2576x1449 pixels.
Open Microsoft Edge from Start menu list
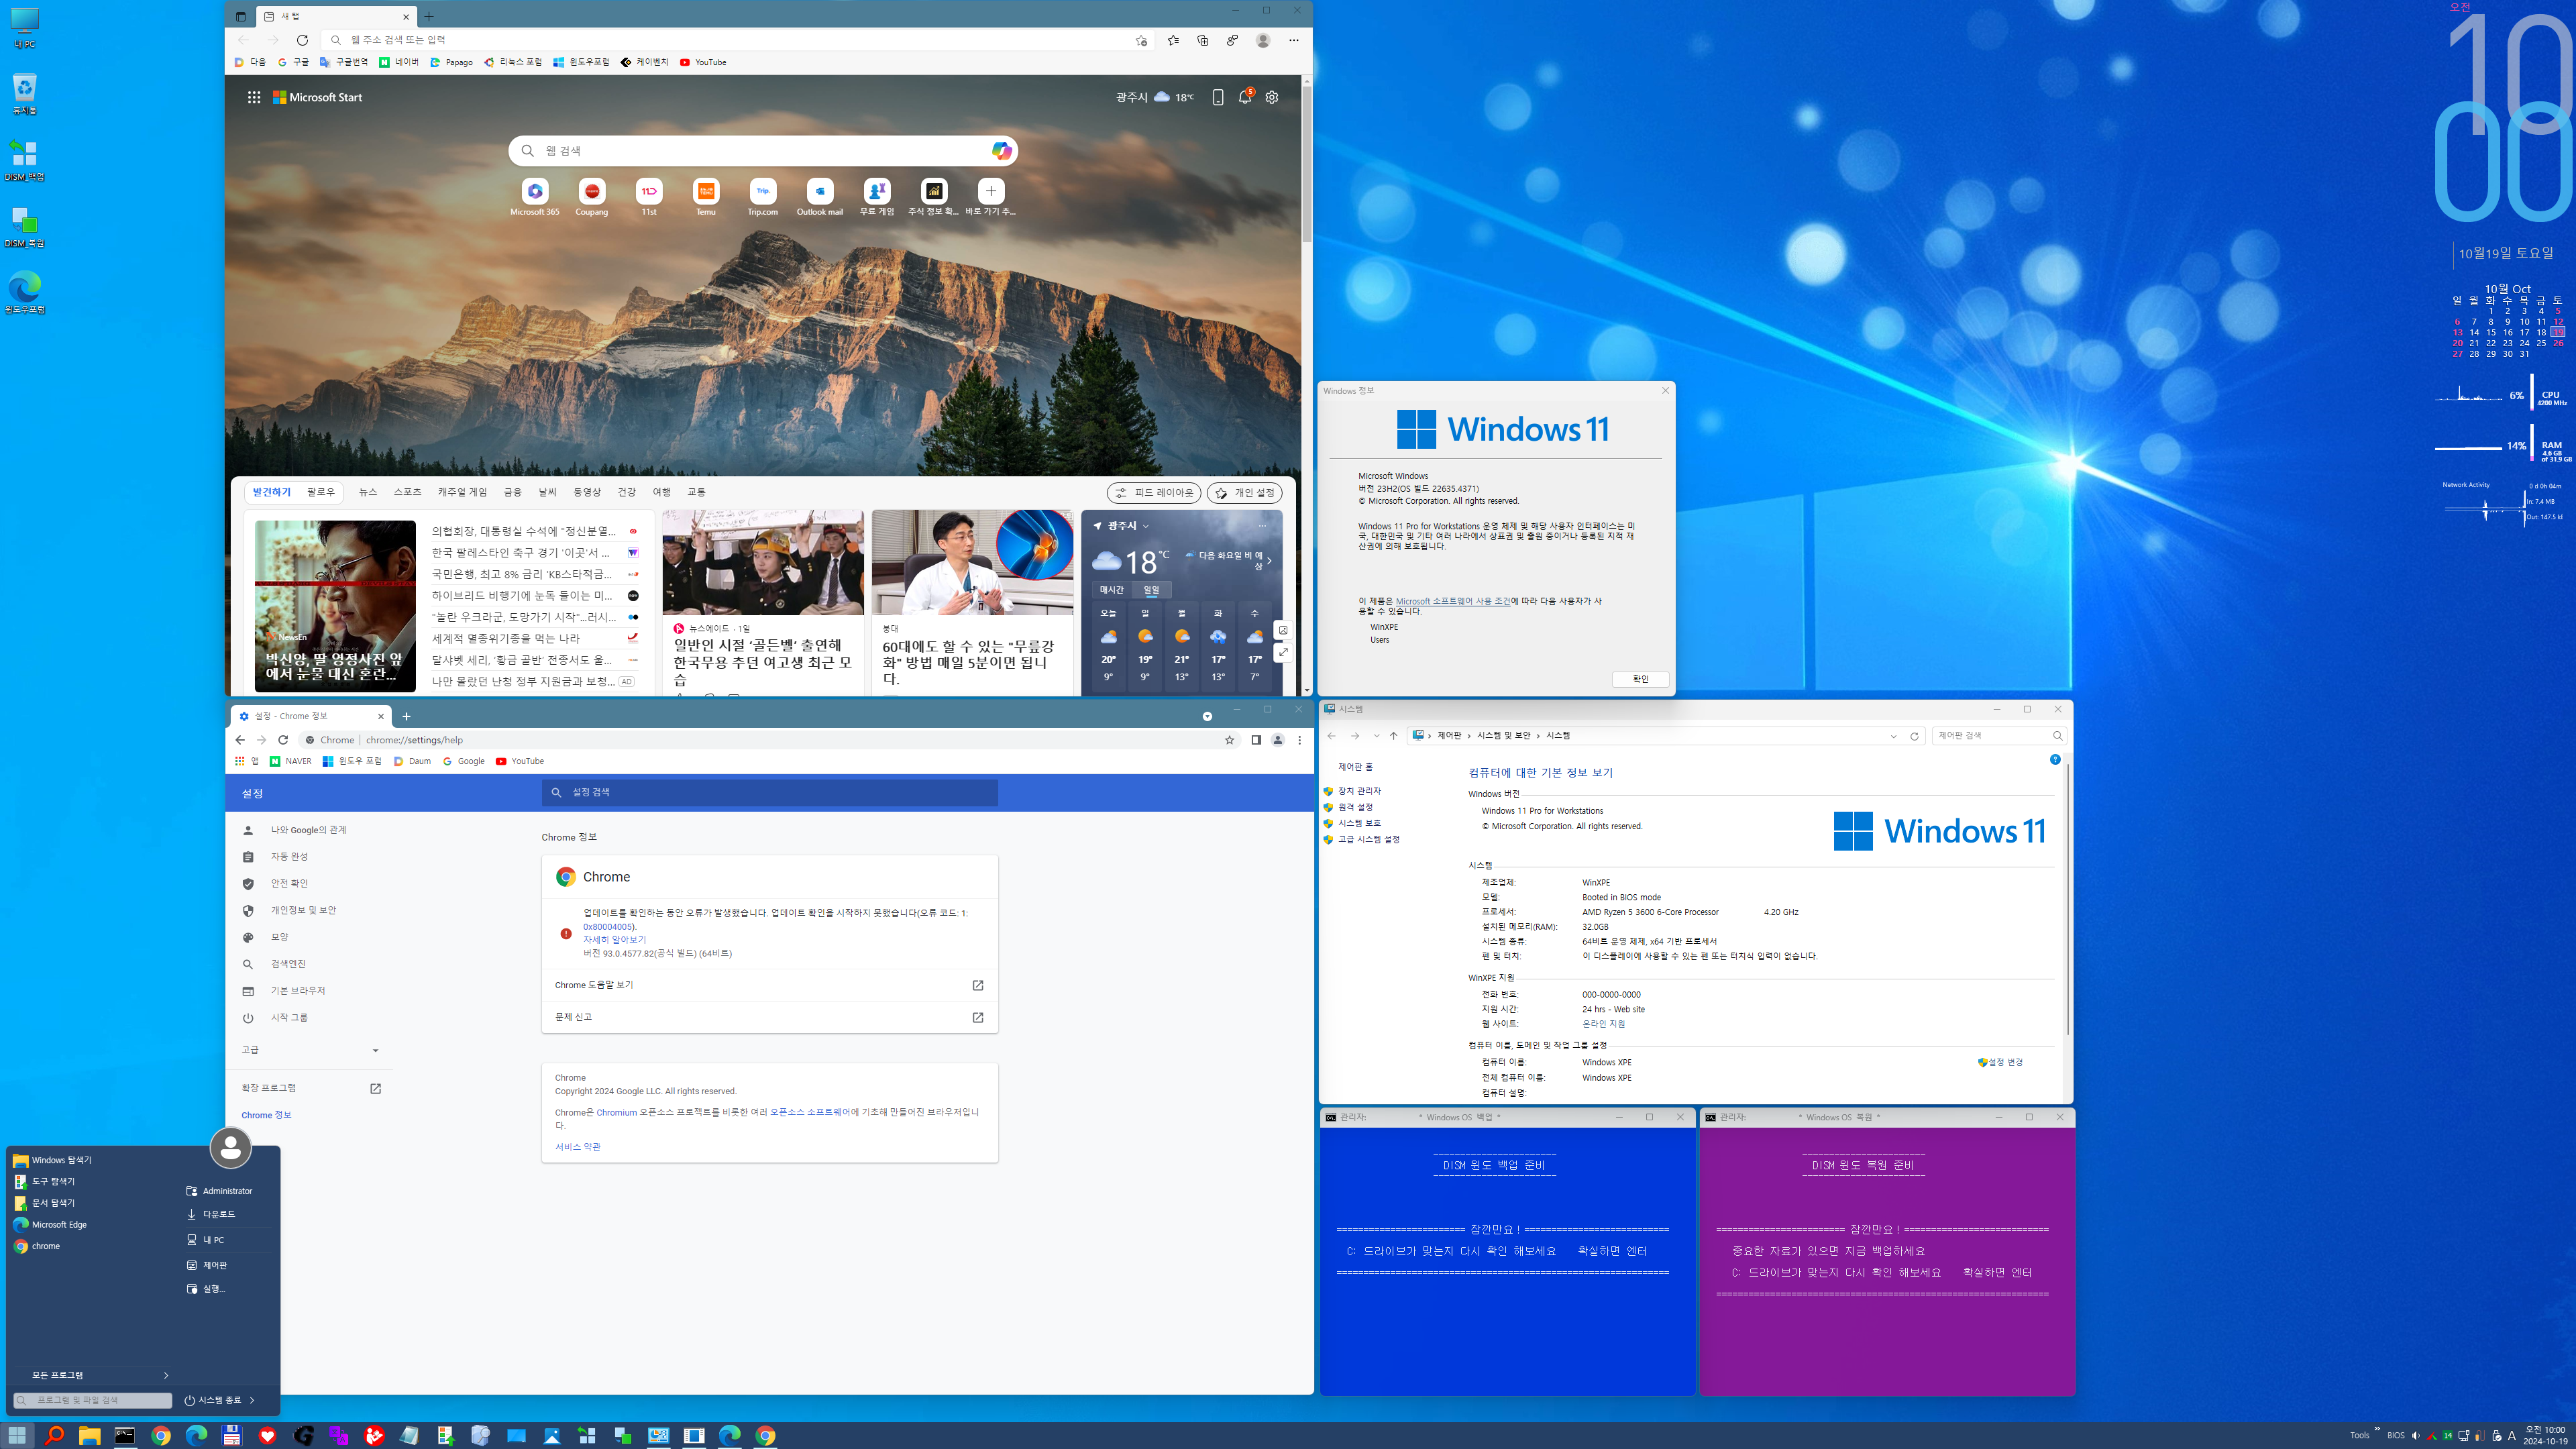(59, 1224)
